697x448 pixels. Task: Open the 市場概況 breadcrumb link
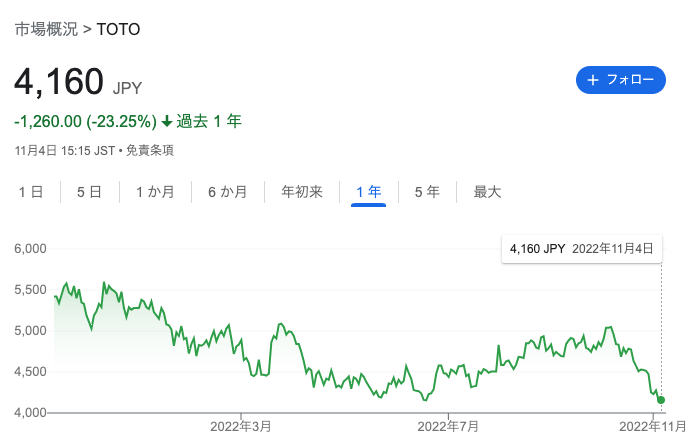46,29
